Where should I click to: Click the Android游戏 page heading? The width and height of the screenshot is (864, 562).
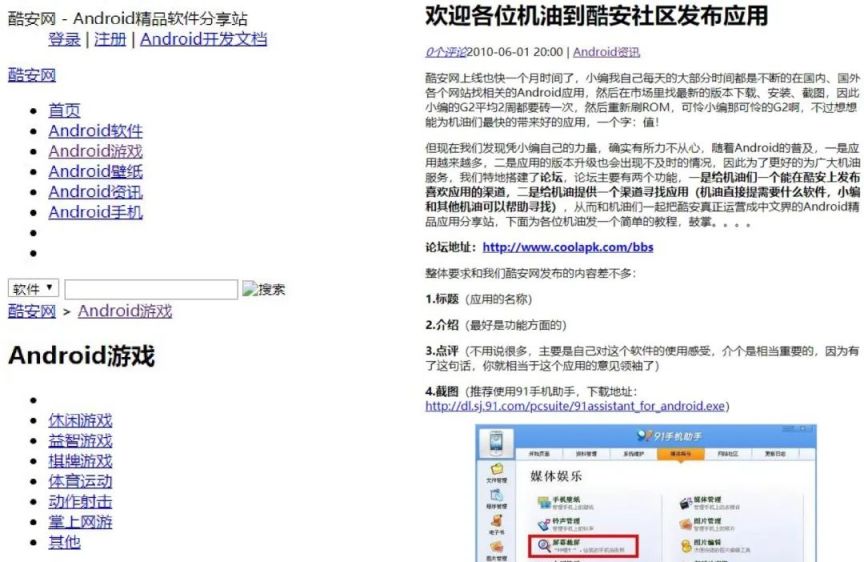click(82, 355)
